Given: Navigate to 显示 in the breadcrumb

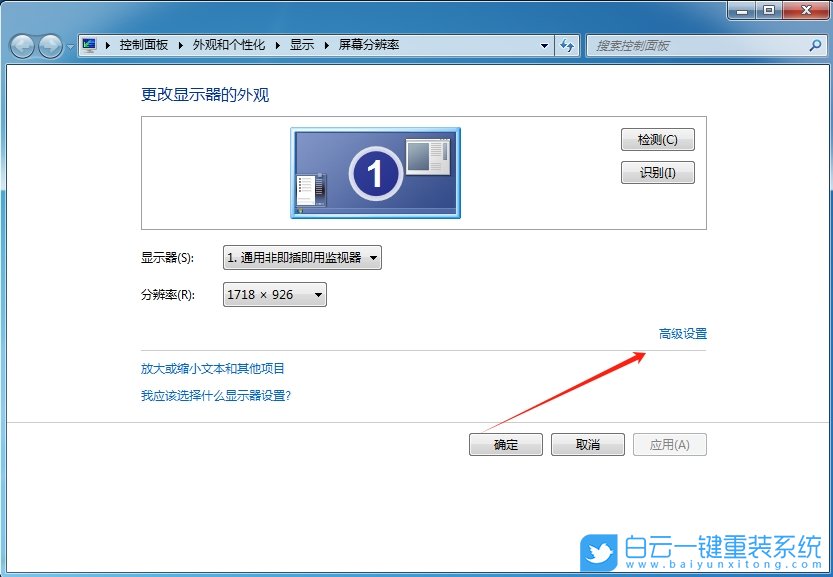Looking at the screenshot, I should coord(302,45).
